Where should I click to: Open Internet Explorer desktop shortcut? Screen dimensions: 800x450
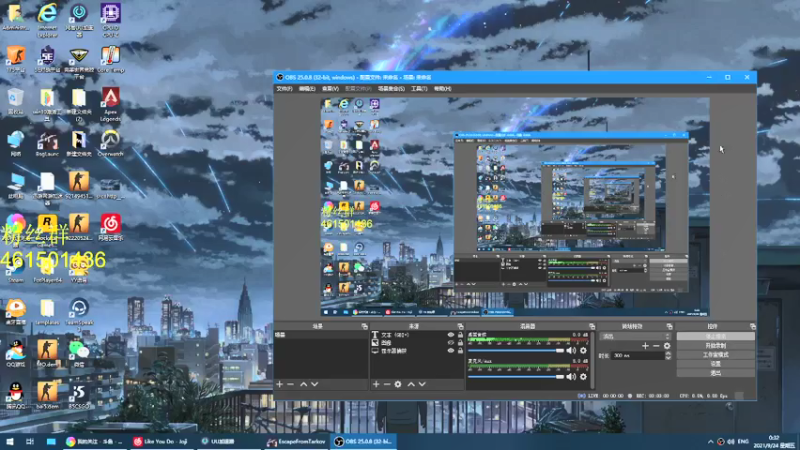coord(47,20)
